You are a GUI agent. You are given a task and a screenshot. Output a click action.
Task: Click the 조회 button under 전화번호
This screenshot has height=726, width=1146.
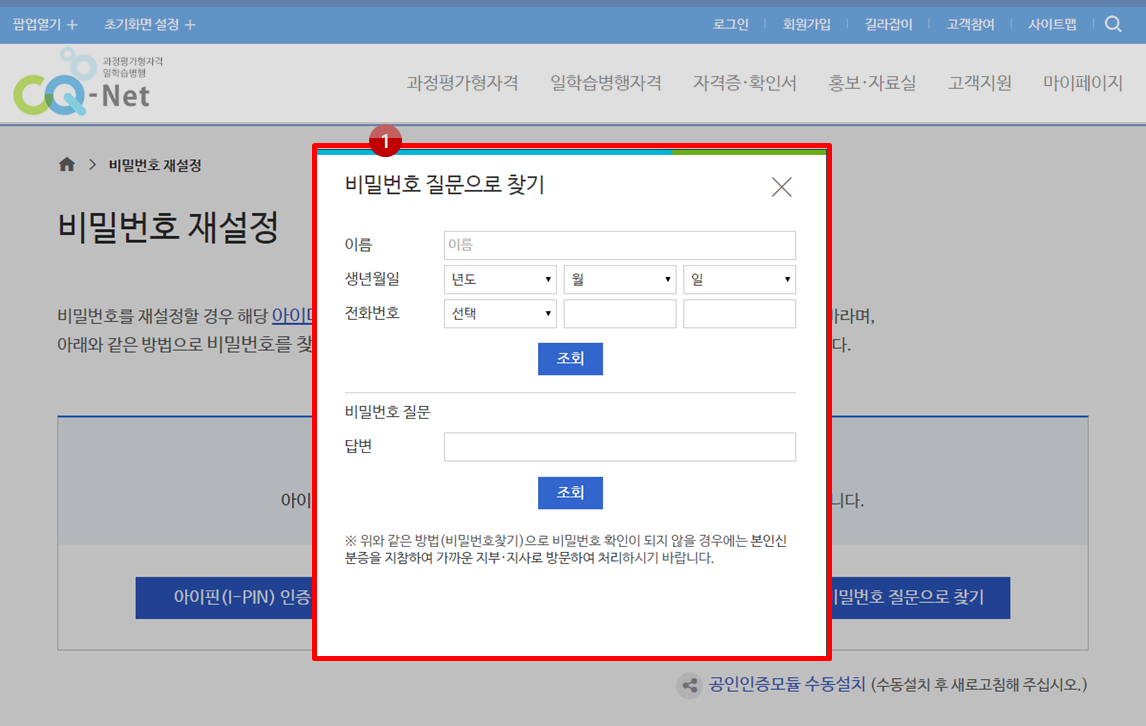[570, 358]
